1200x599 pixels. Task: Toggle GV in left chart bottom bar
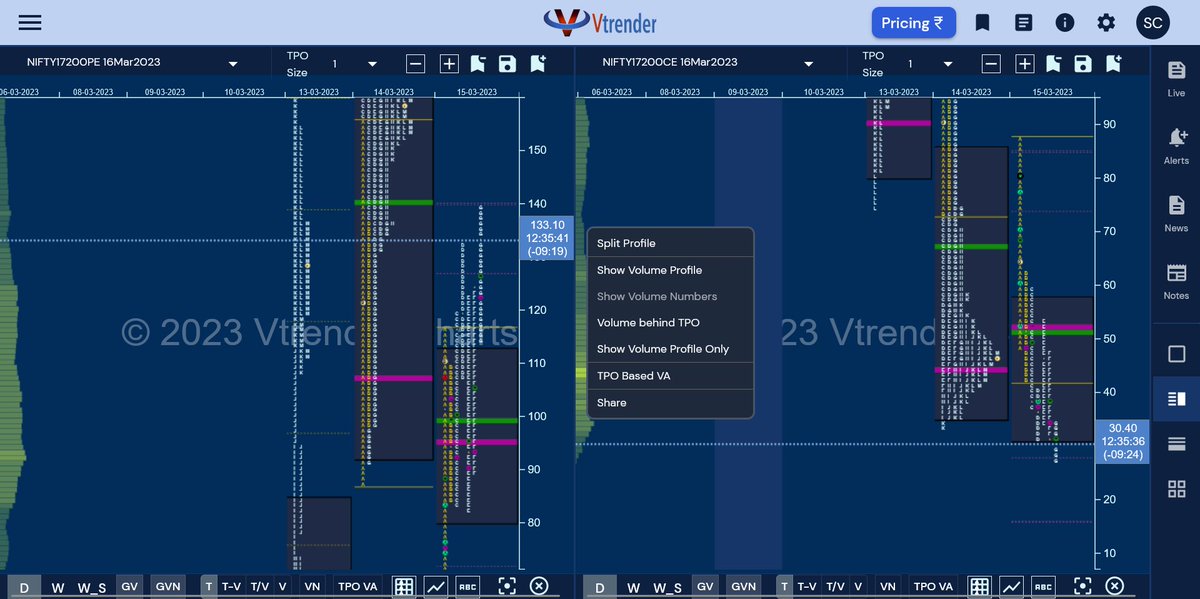[130, 587]
